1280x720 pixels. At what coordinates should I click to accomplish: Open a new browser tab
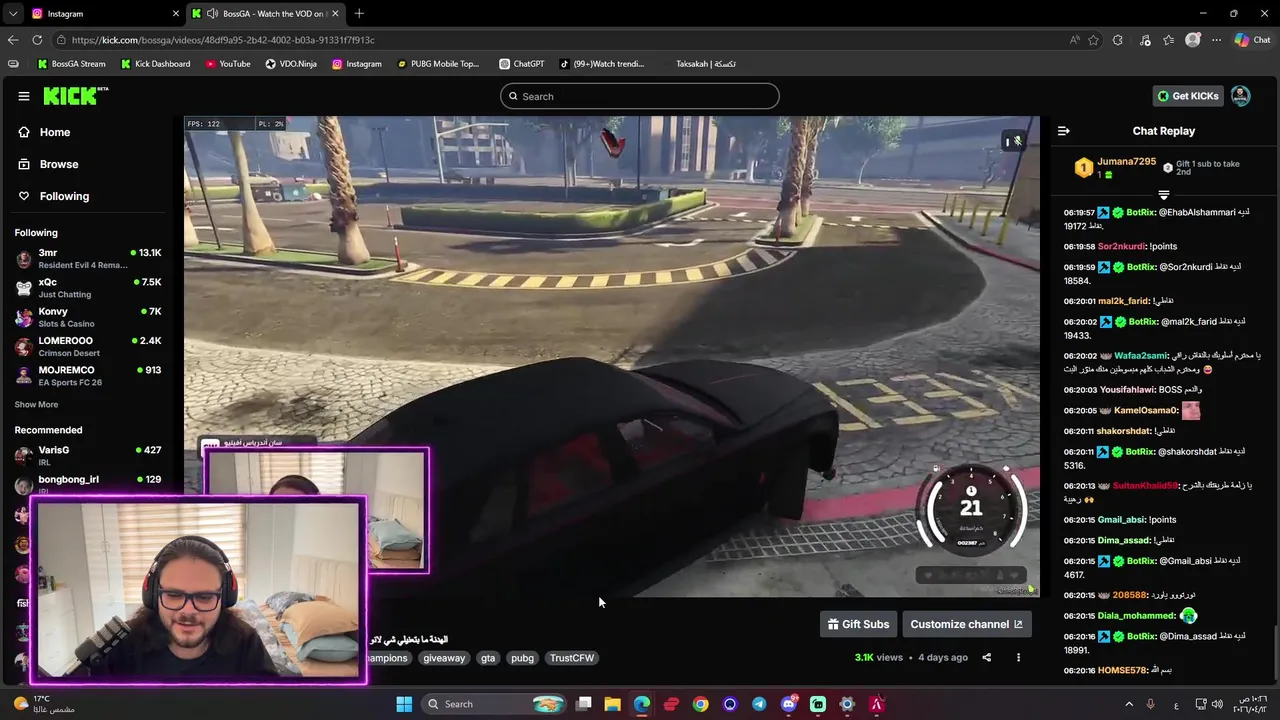[359, 13]
